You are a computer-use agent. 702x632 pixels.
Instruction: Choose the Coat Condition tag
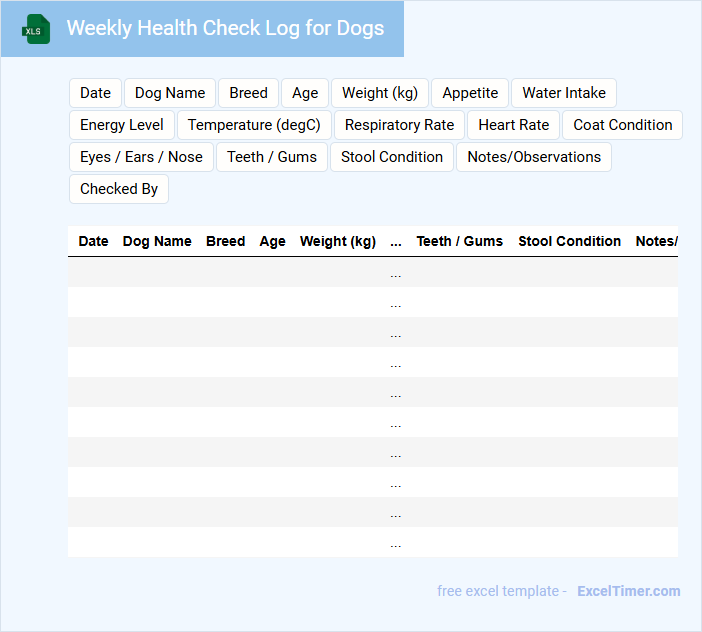(x=623, y=125)
